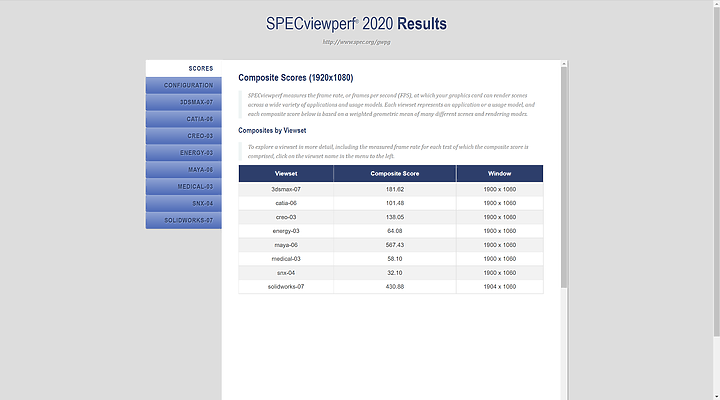Select the medical-03 table cell
This screenshot has height=400, width=720.
click(286, 259)
